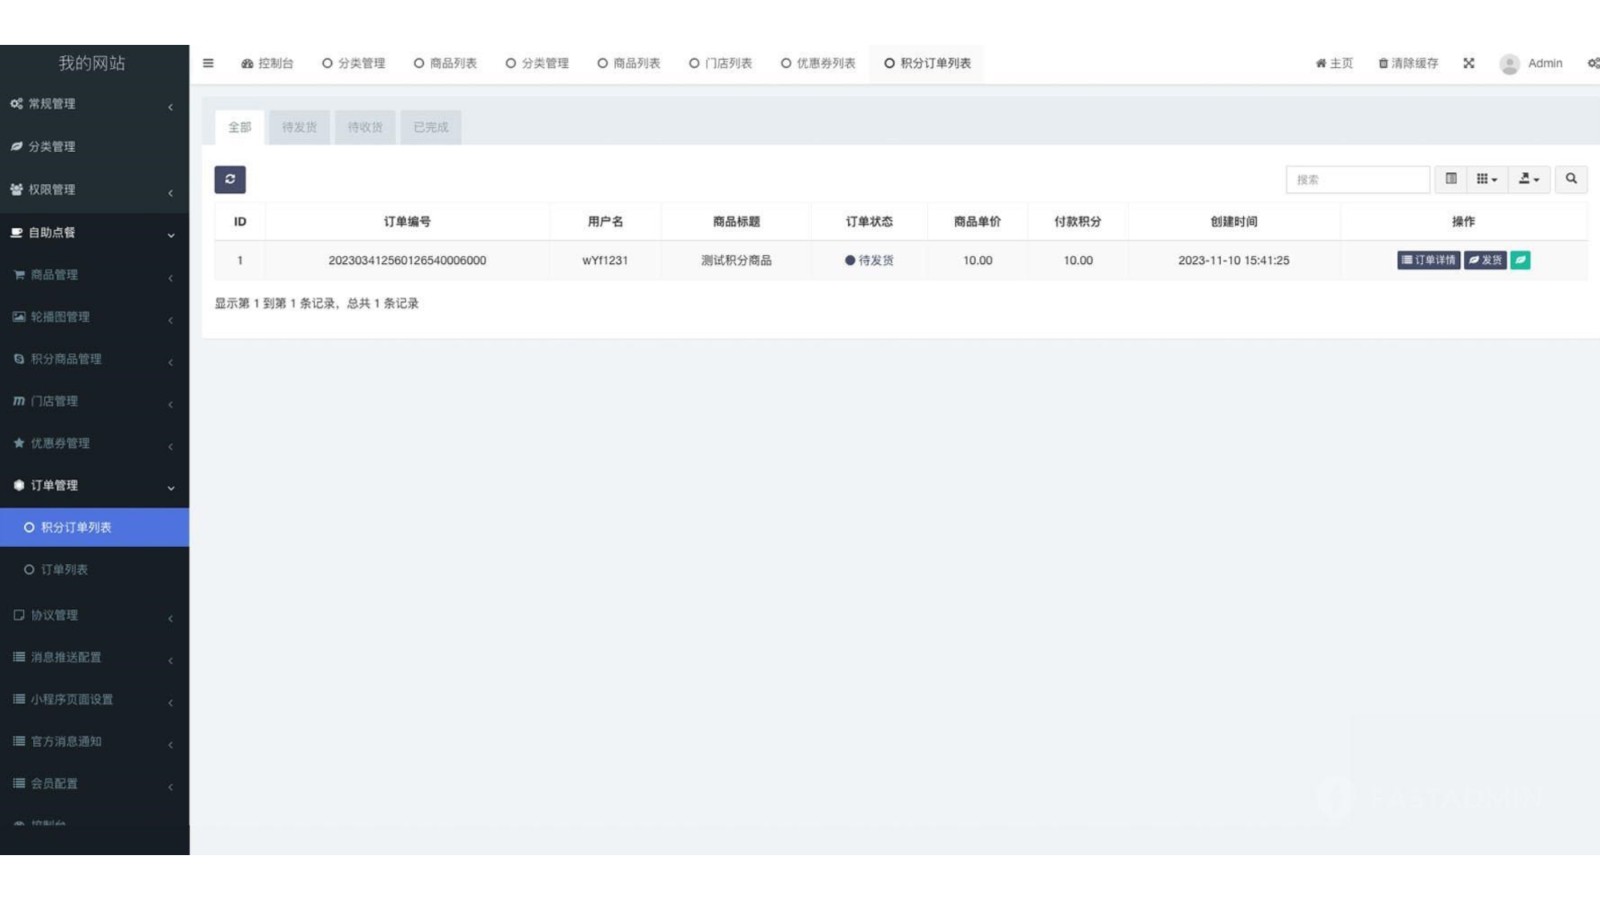This screenshot has height=900, width=1600.
Task: Click 清除缓存 clear cache
Action: 1408,63
